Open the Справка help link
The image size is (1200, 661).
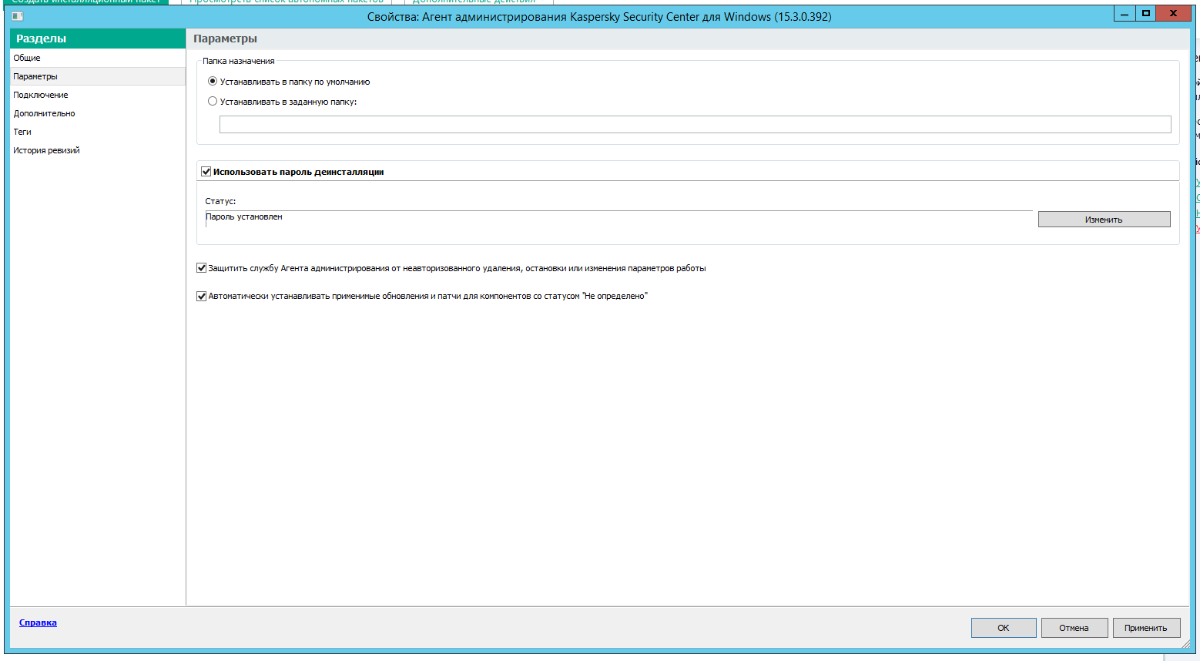[38, 622]
